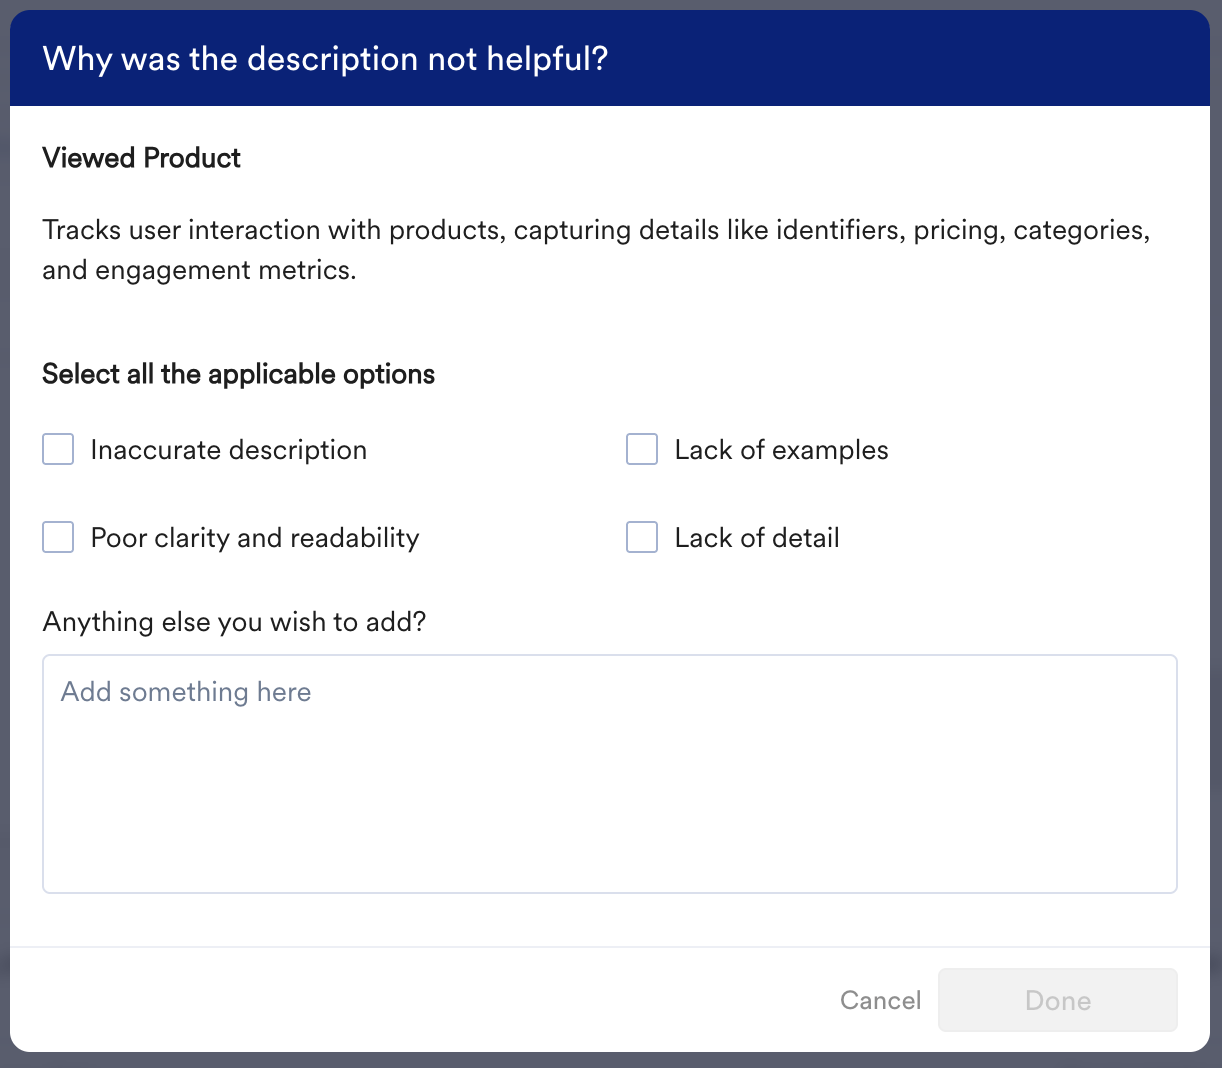1222x1068 pixels.
Task: Click the "Inaccurate description" label text
Action: pos(228,450)
